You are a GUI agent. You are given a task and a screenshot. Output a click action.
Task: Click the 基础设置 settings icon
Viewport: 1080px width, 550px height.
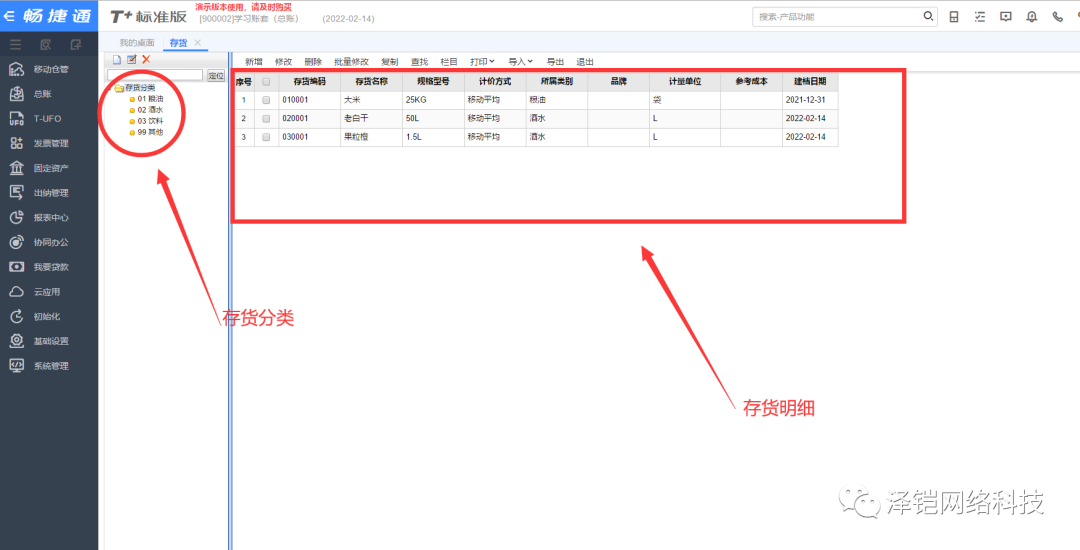point(18,341)
